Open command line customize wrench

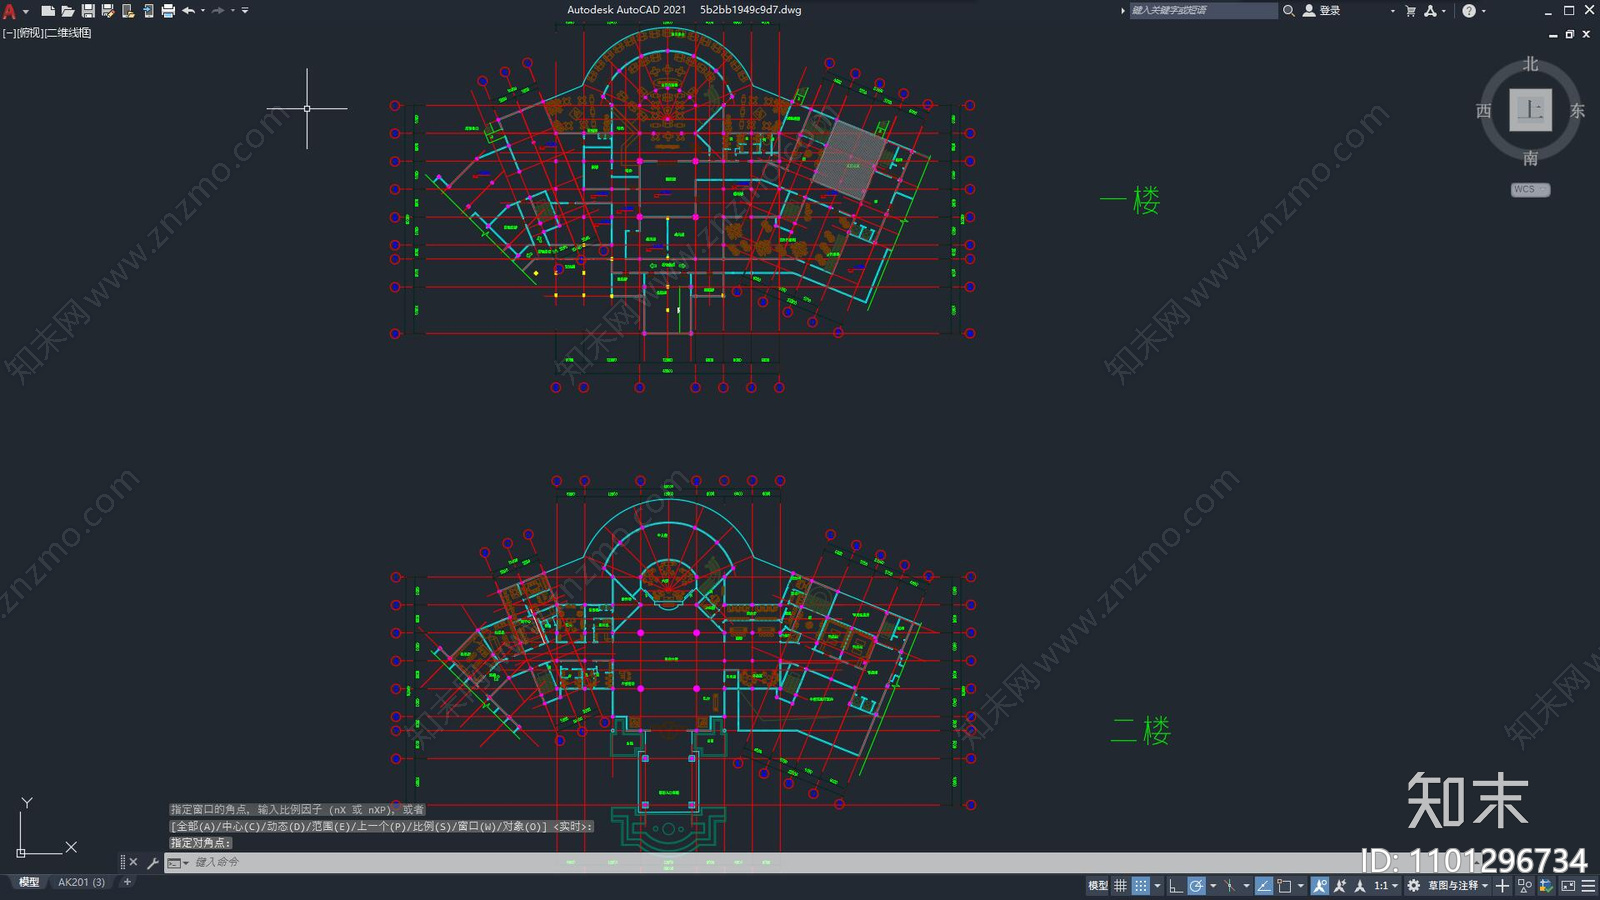click(x=152, y=862)
